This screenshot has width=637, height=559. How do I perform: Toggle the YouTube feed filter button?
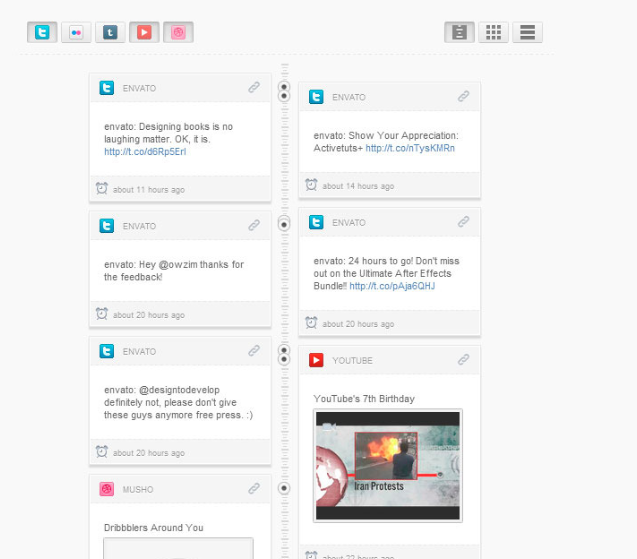[144, 32]
